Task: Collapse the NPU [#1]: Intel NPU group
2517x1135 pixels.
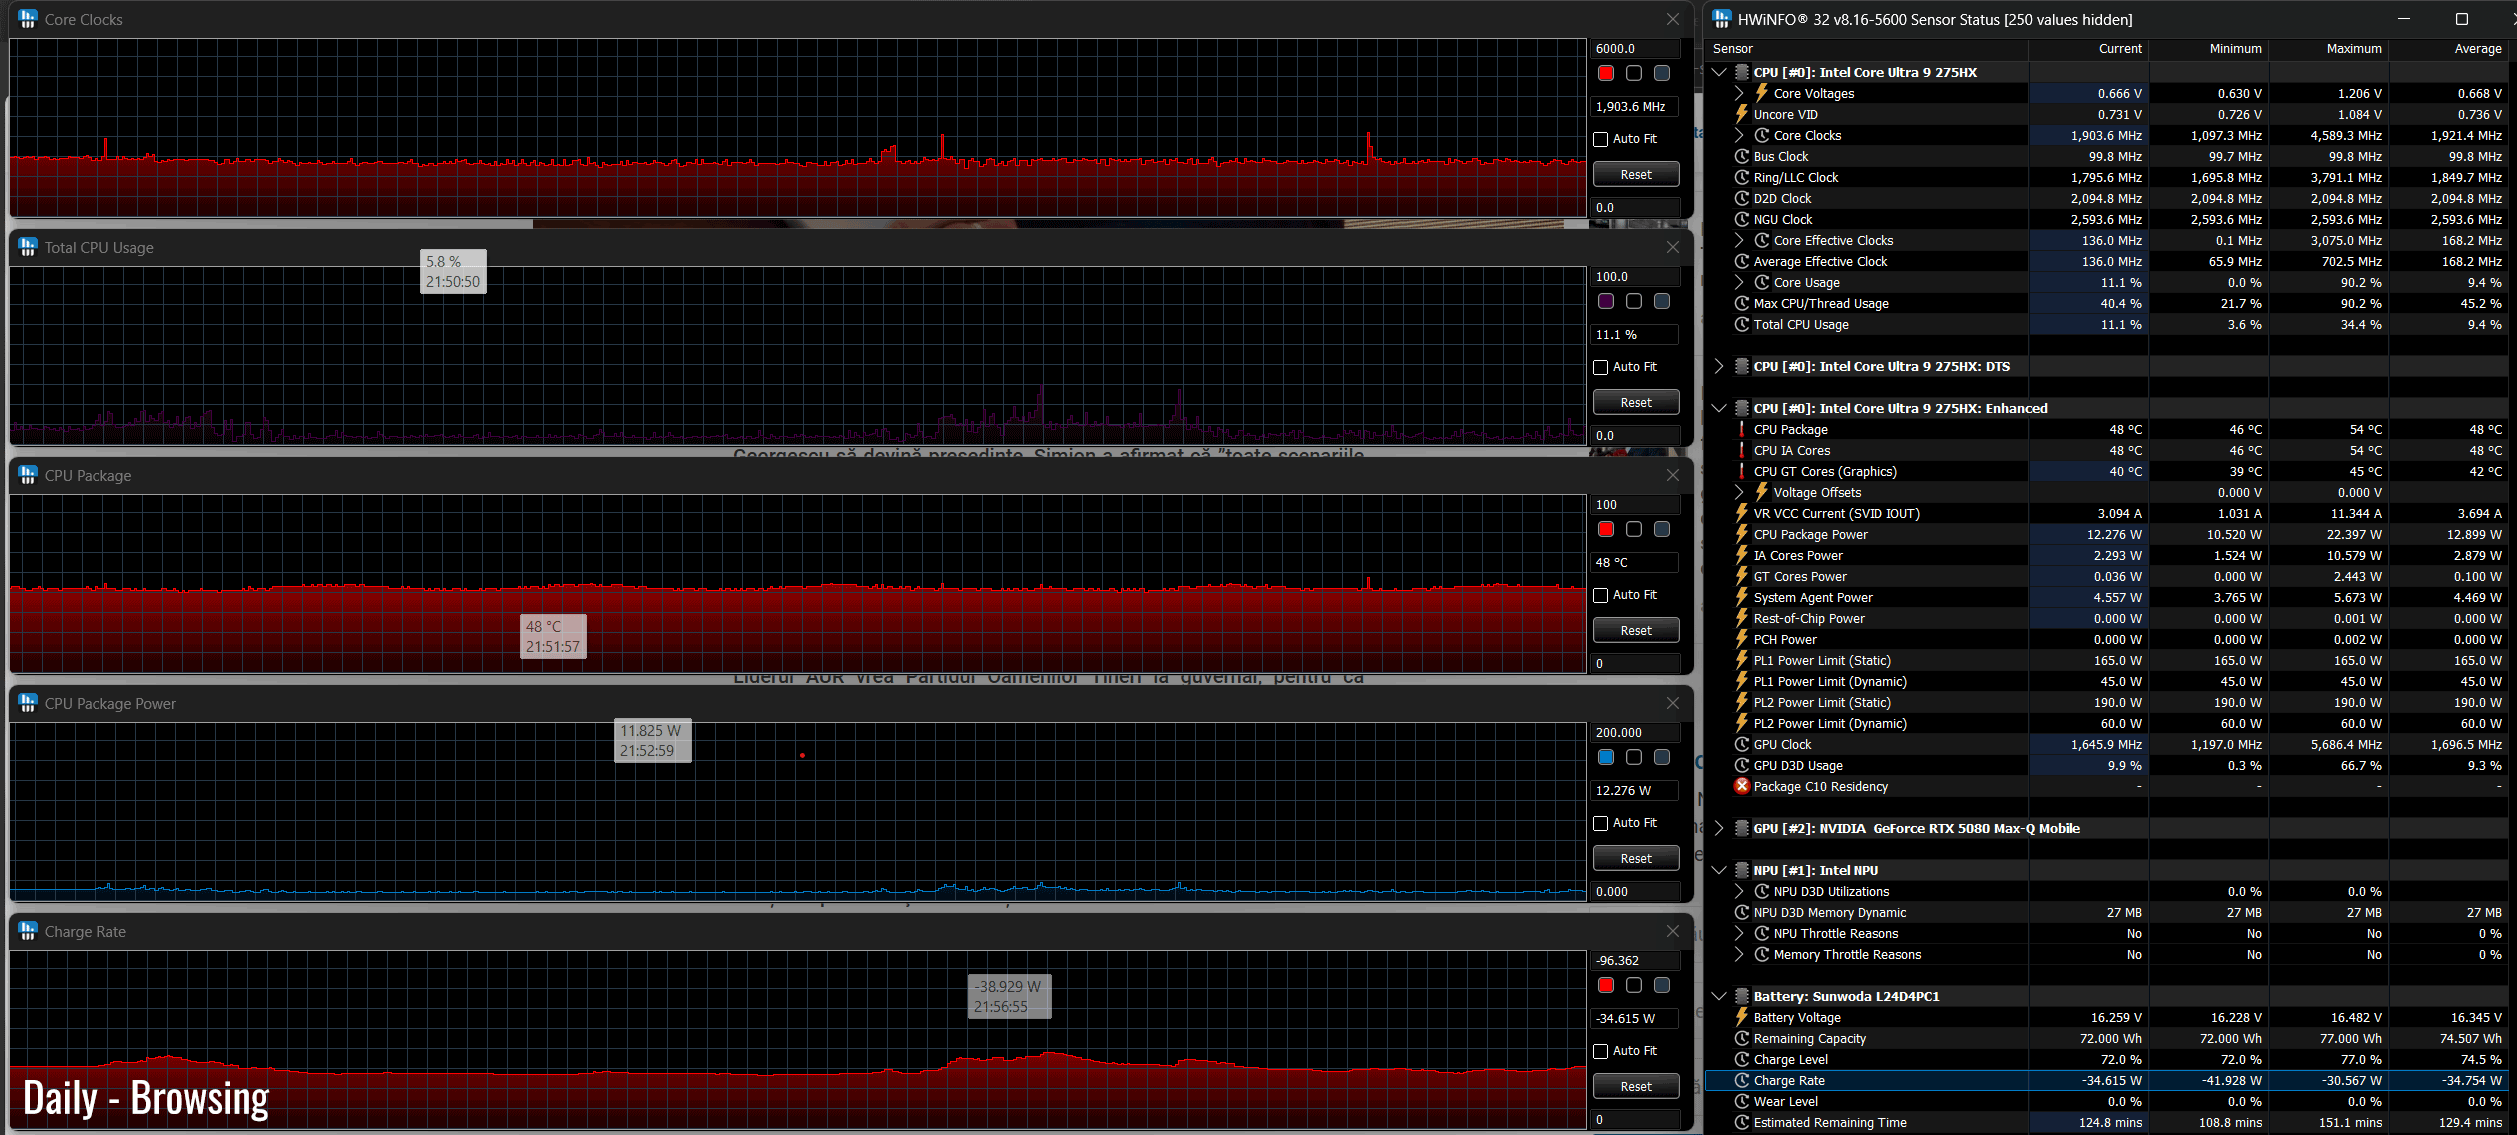Action: tap(1719, 870)
